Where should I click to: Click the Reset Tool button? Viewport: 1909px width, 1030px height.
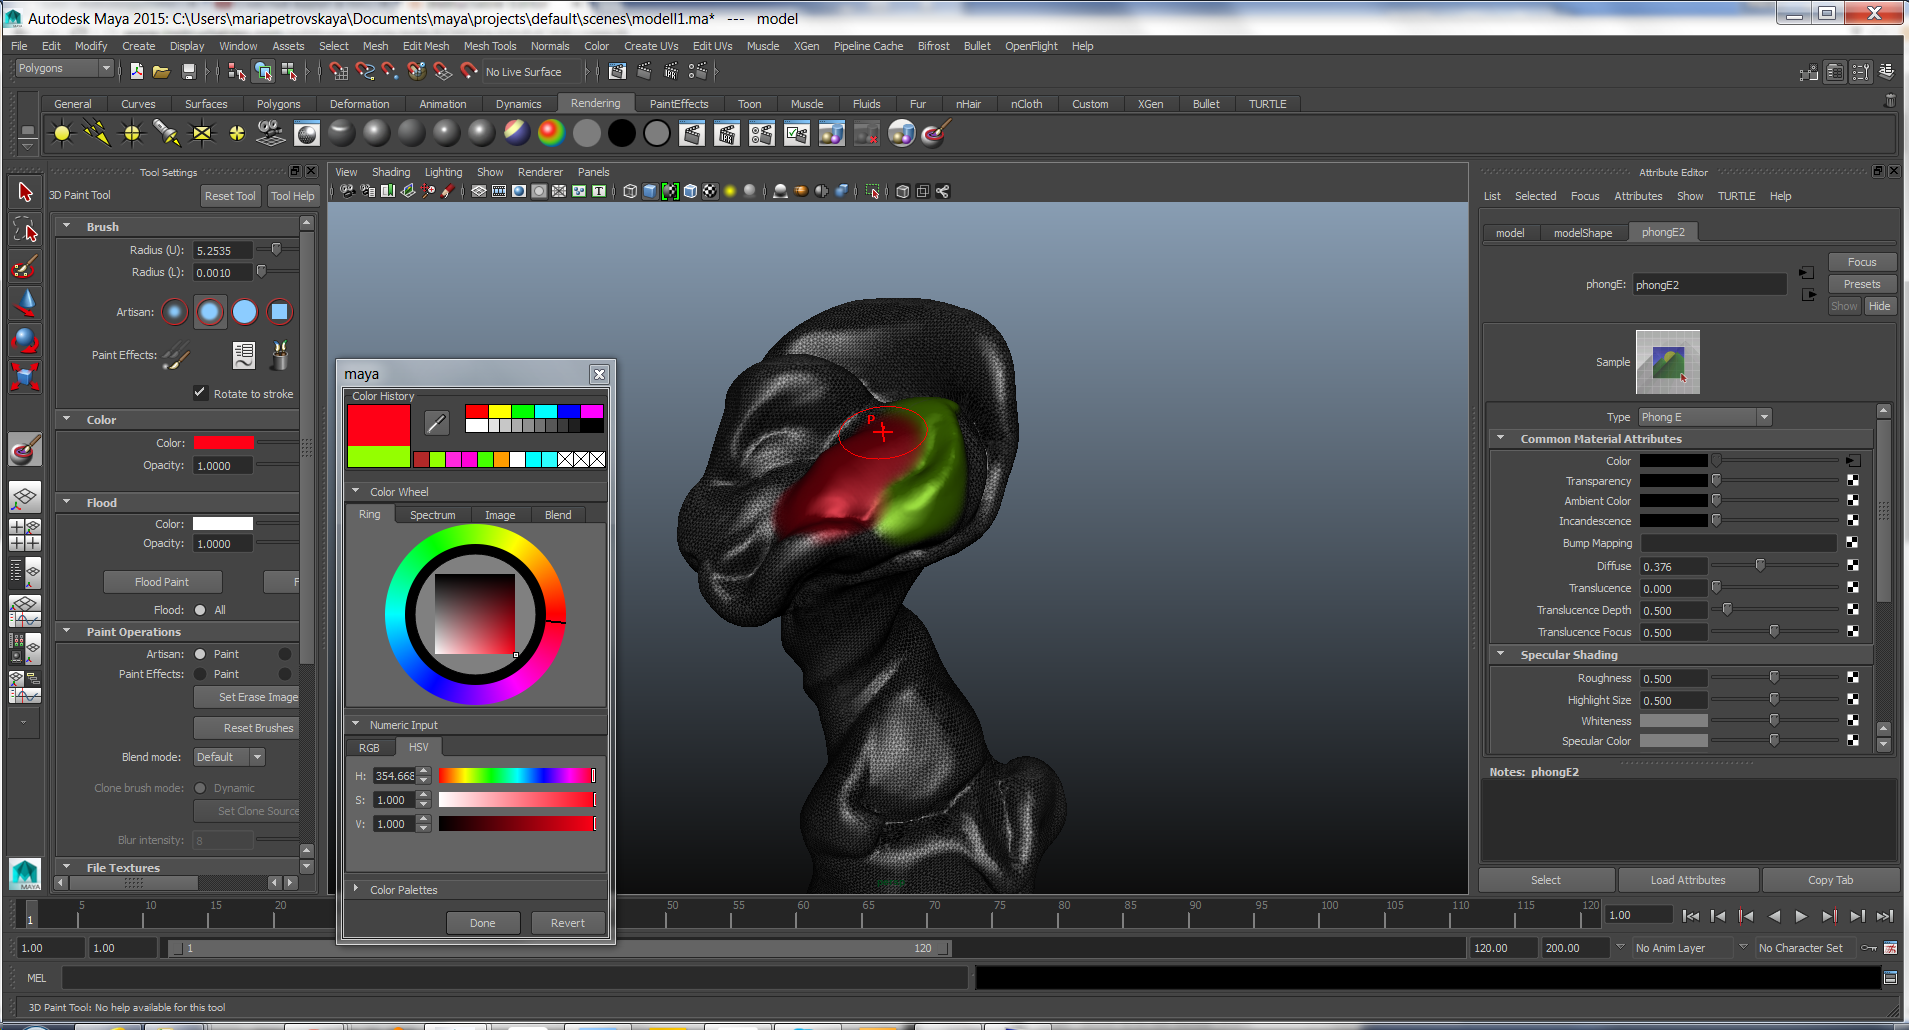click(230, 196)
